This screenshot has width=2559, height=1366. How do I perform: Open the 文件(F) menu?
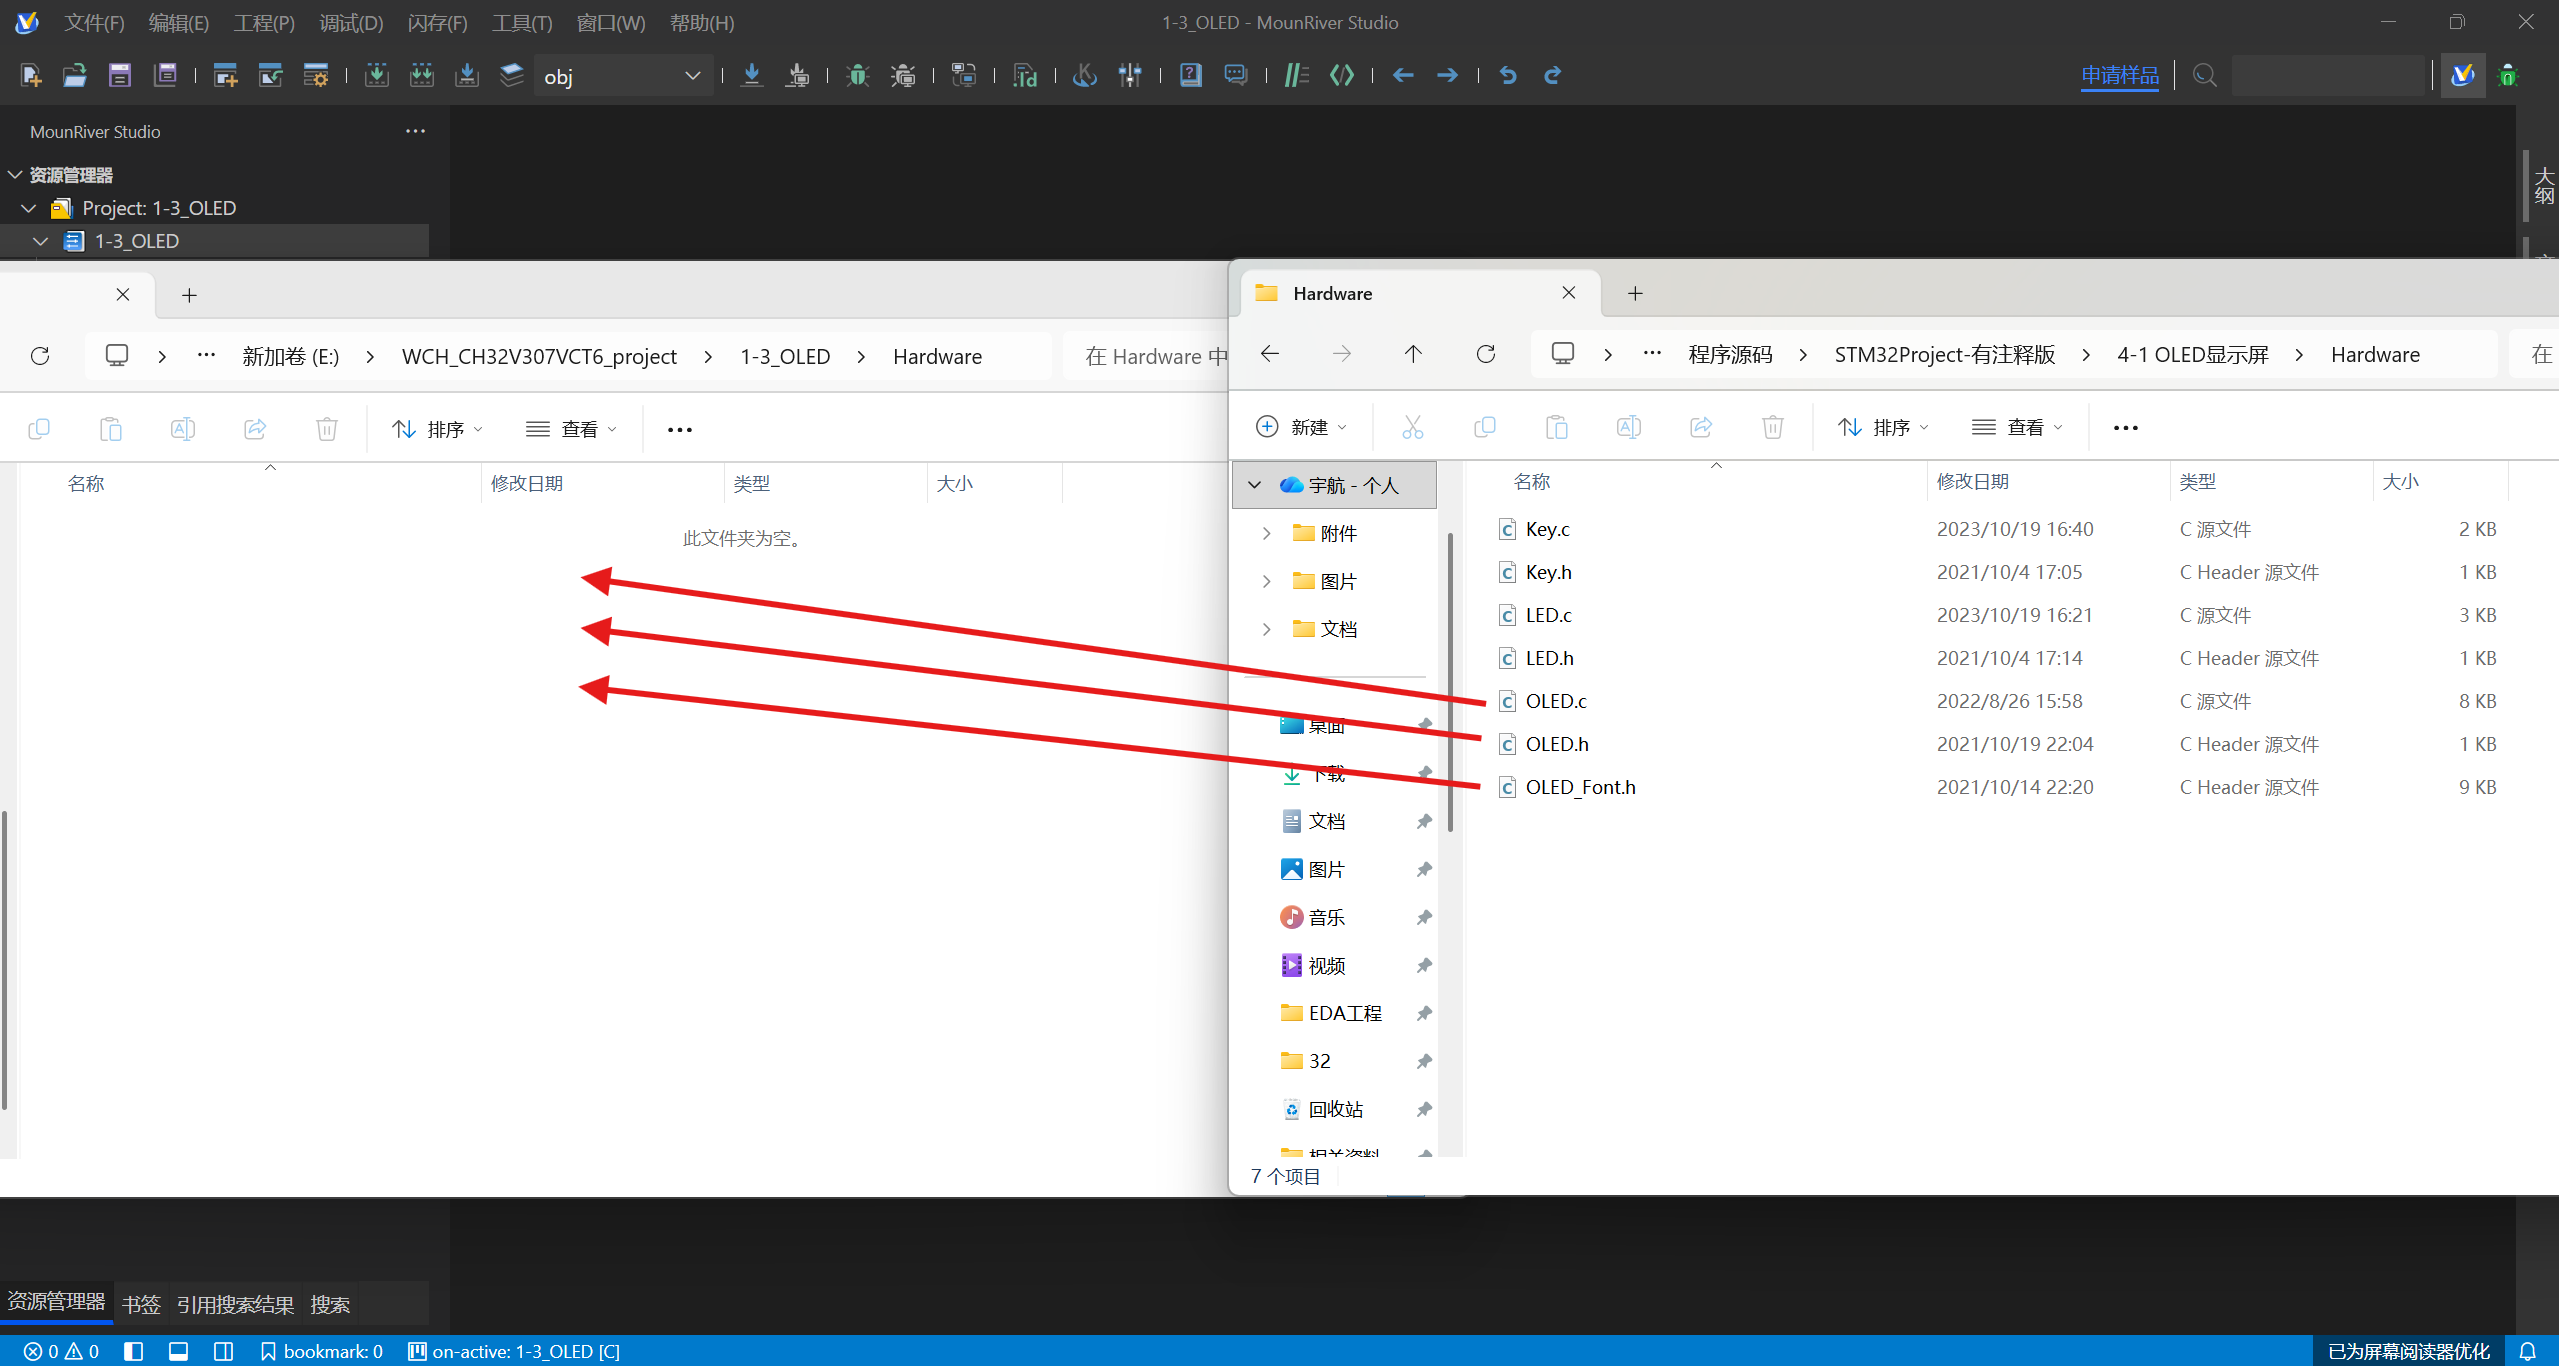94,22
